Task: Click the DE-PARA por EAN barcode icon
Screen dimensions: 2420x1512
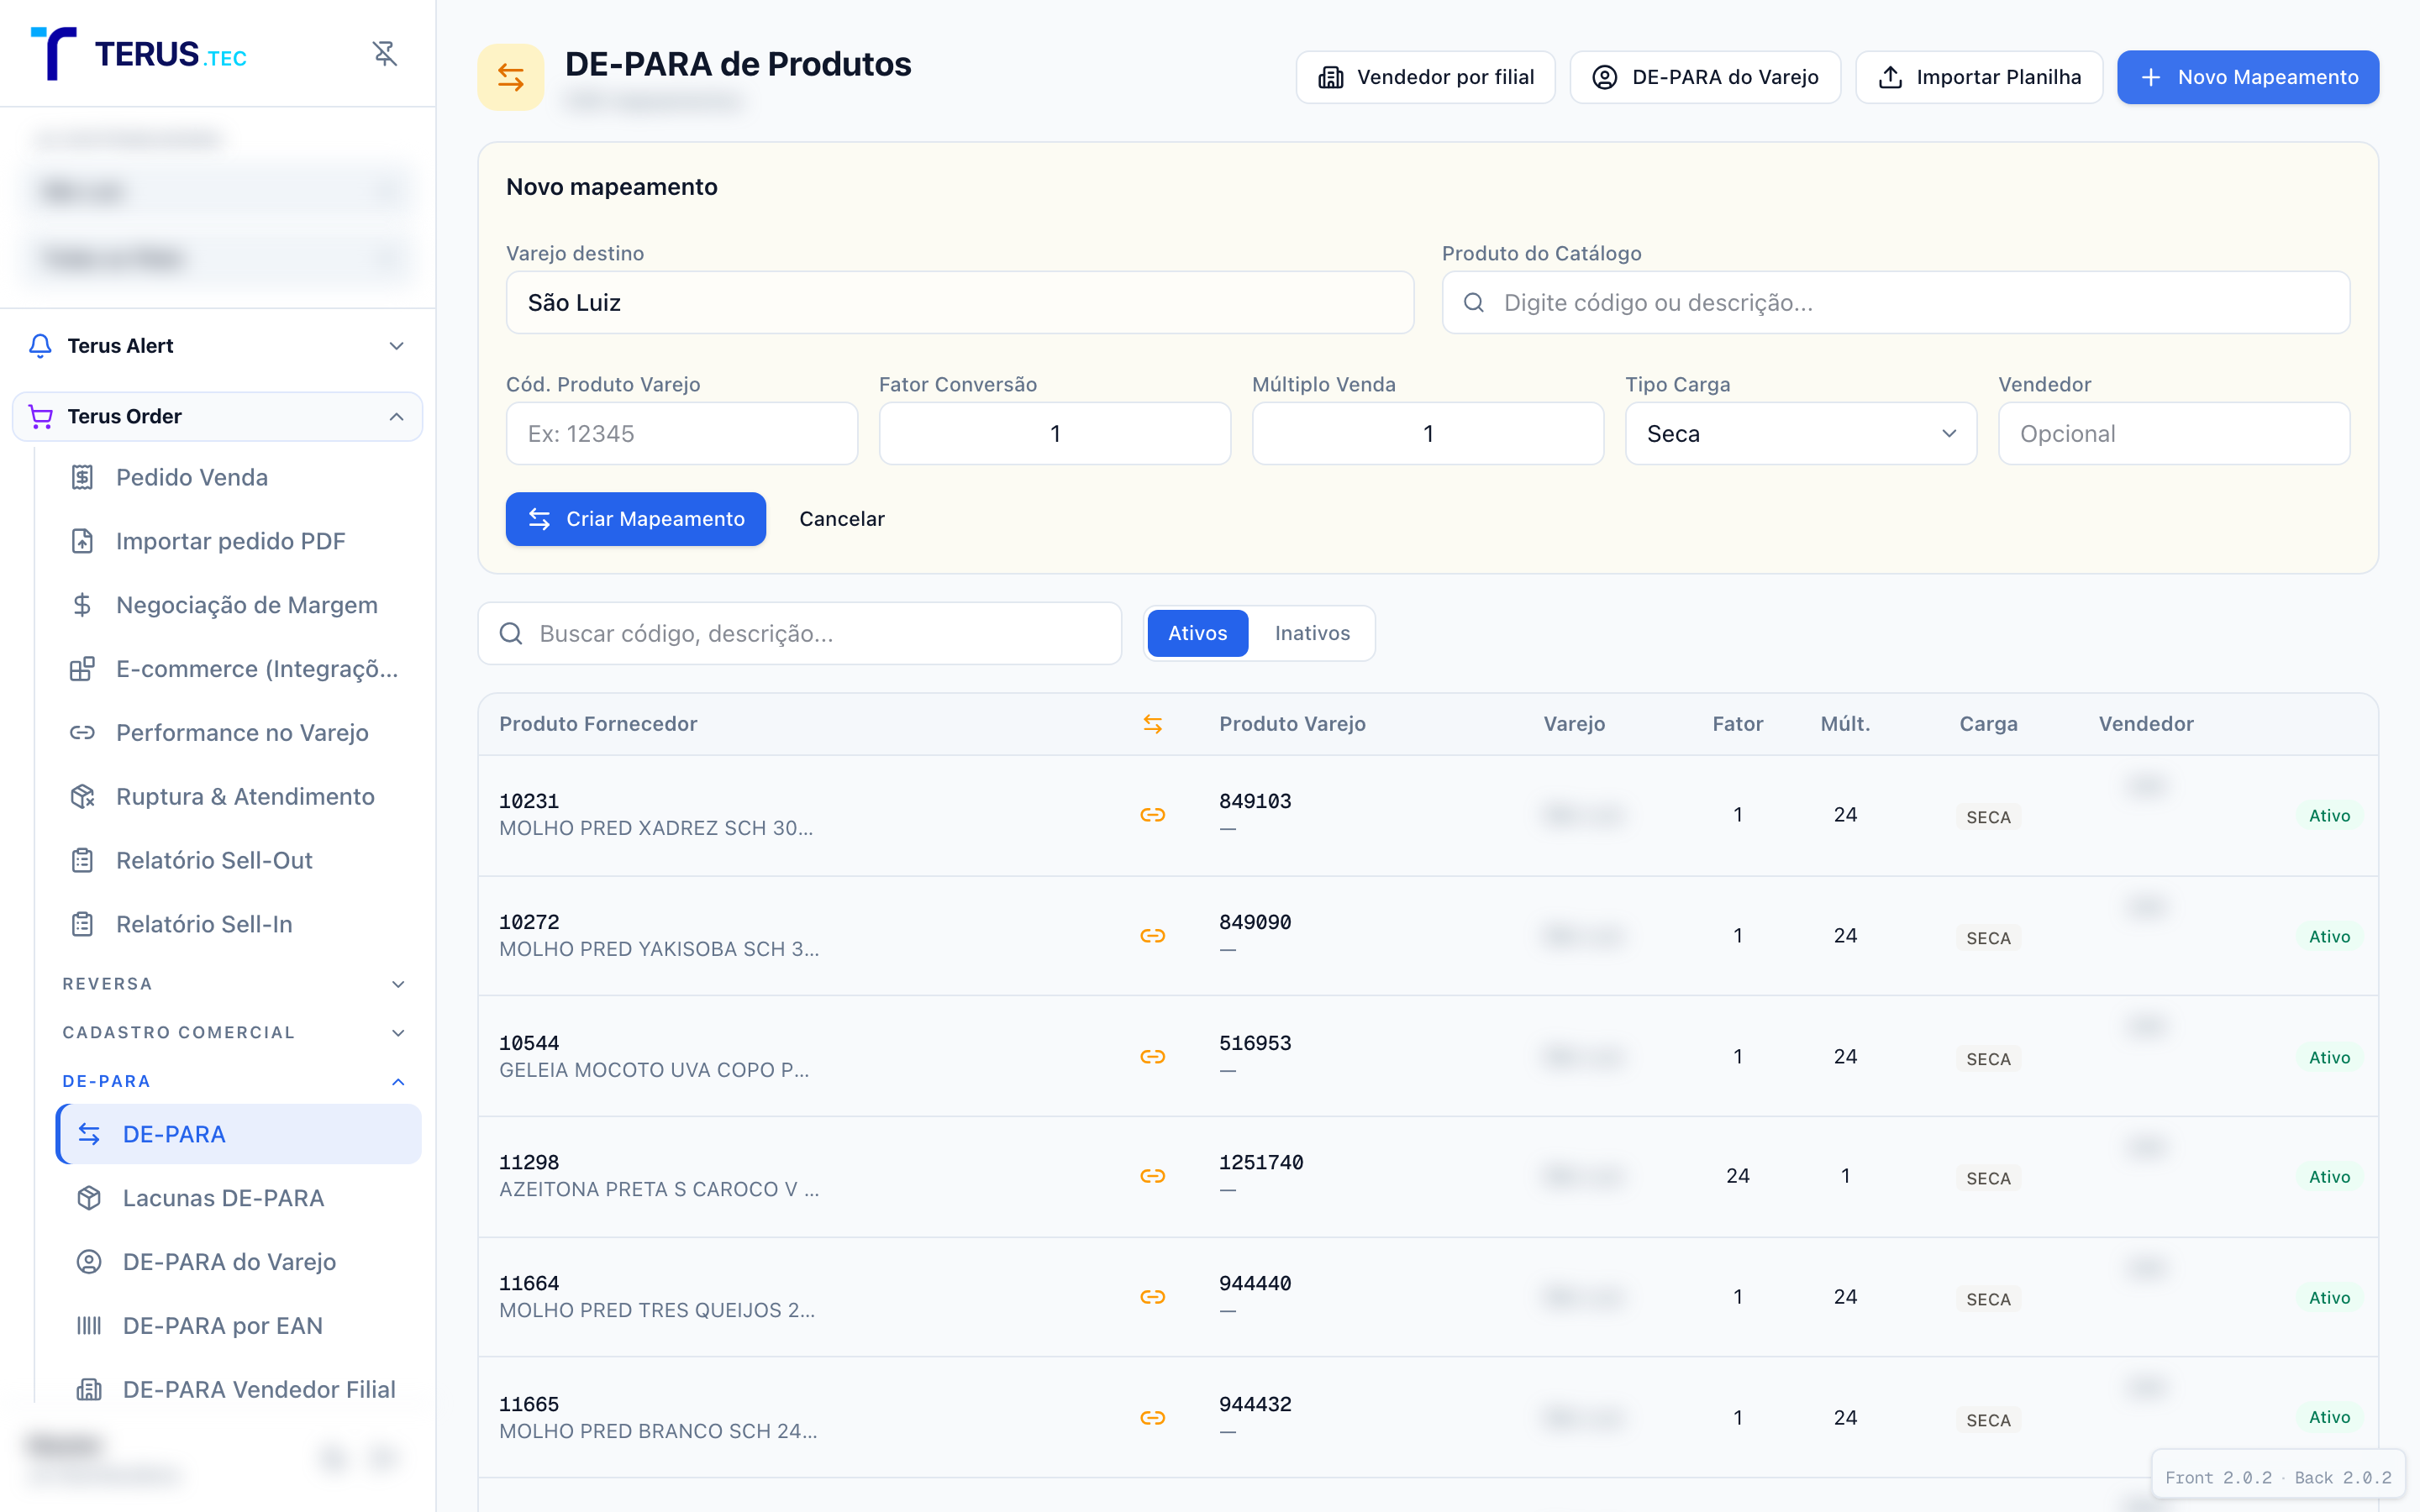Action: tap(89, 1326)
